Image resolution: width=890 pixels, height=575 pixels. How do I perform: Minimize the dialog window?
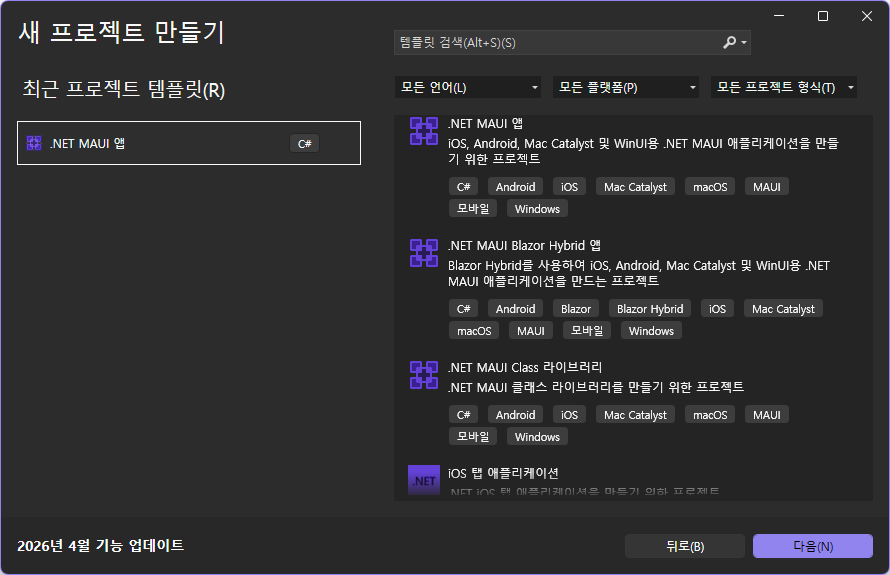pyautogui.click(x=779, y=16)
